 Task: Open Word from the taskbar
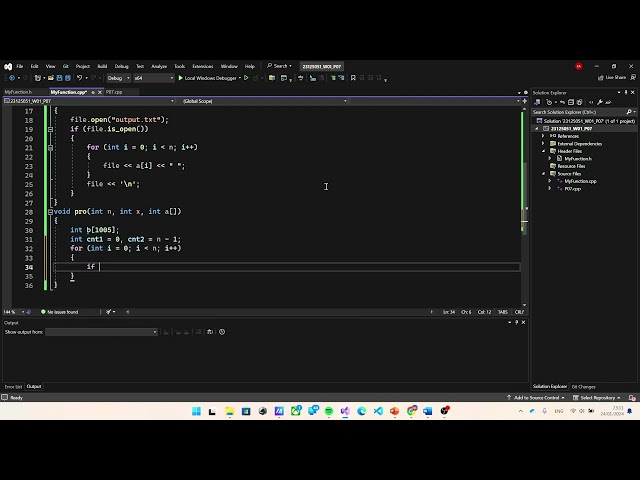[x=428, y=411]
